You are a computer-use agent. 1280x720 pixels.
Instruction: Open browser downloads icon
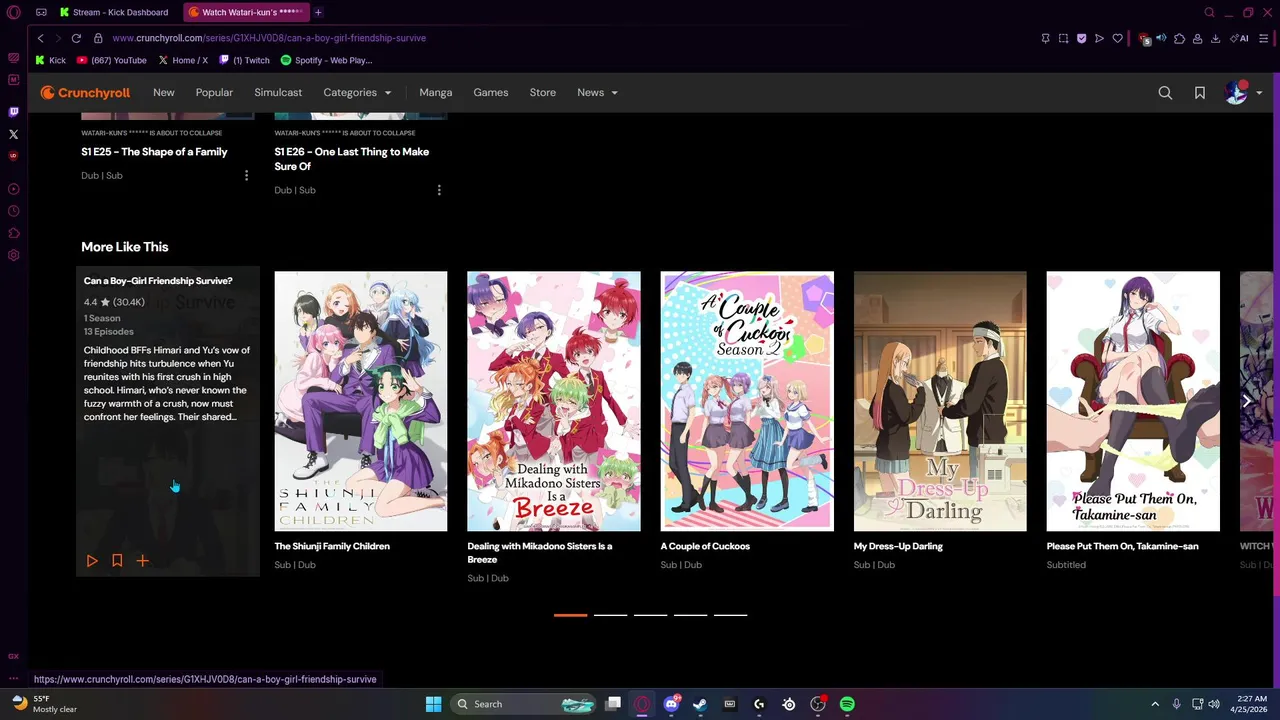1215,38
